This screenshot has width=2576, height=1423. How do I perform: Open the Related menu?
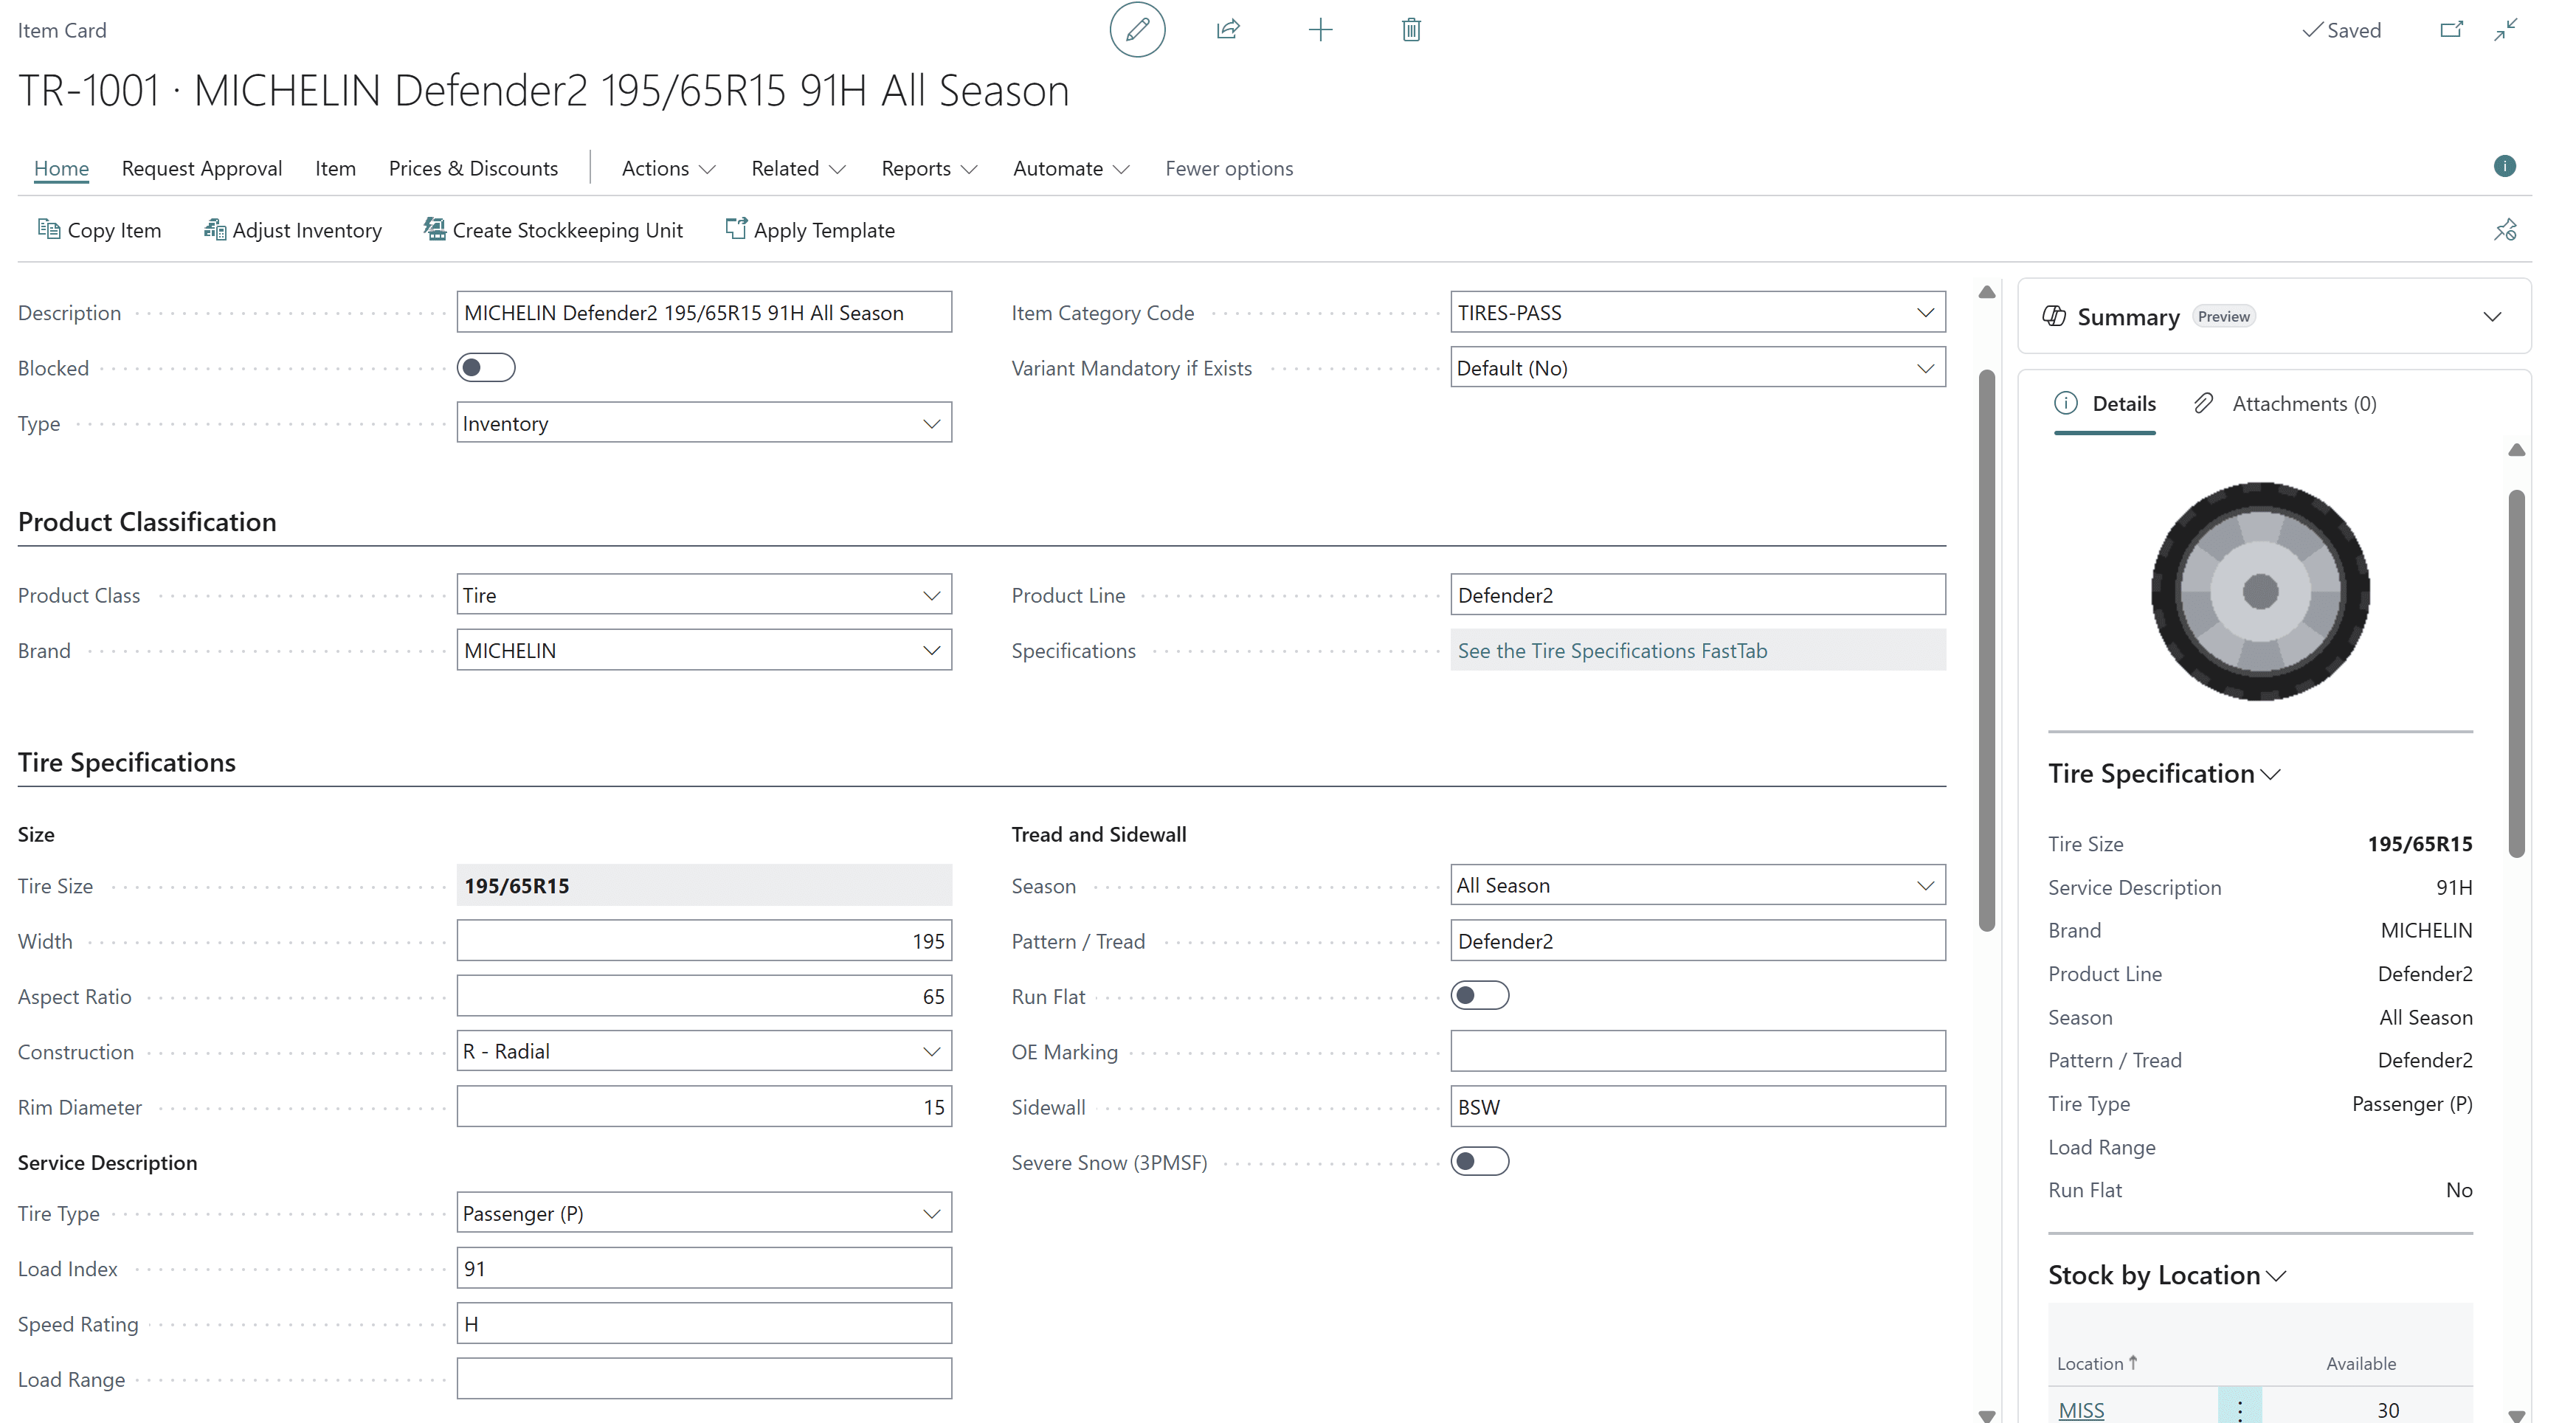click(798, 168)
